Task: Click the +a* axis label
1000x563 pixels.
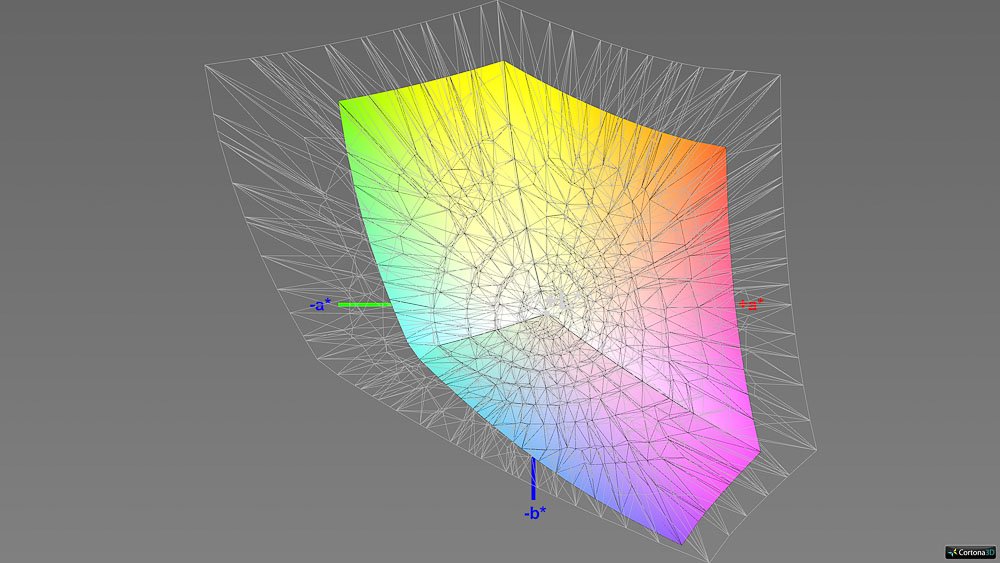Action: [x=751, y=305]
